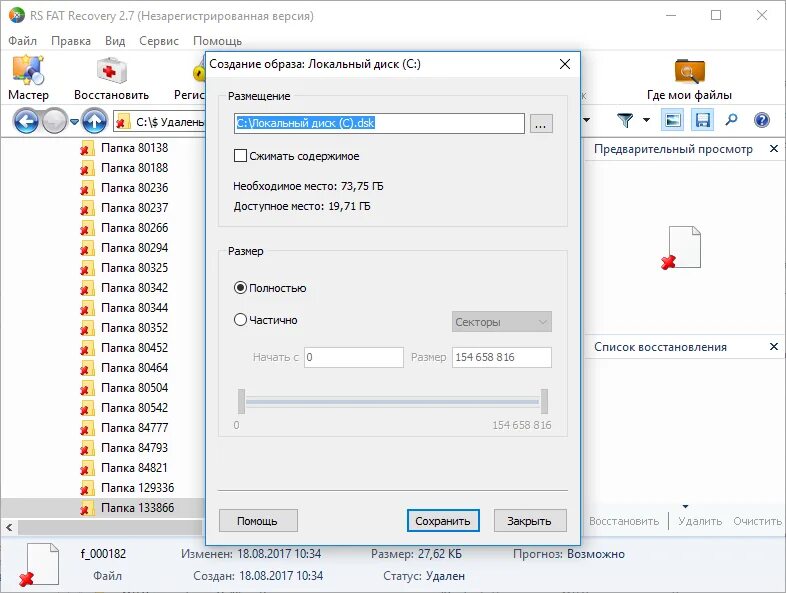Select the Частично radio option
The height and width of the screenshot is (593, 786).
point(240,319)
